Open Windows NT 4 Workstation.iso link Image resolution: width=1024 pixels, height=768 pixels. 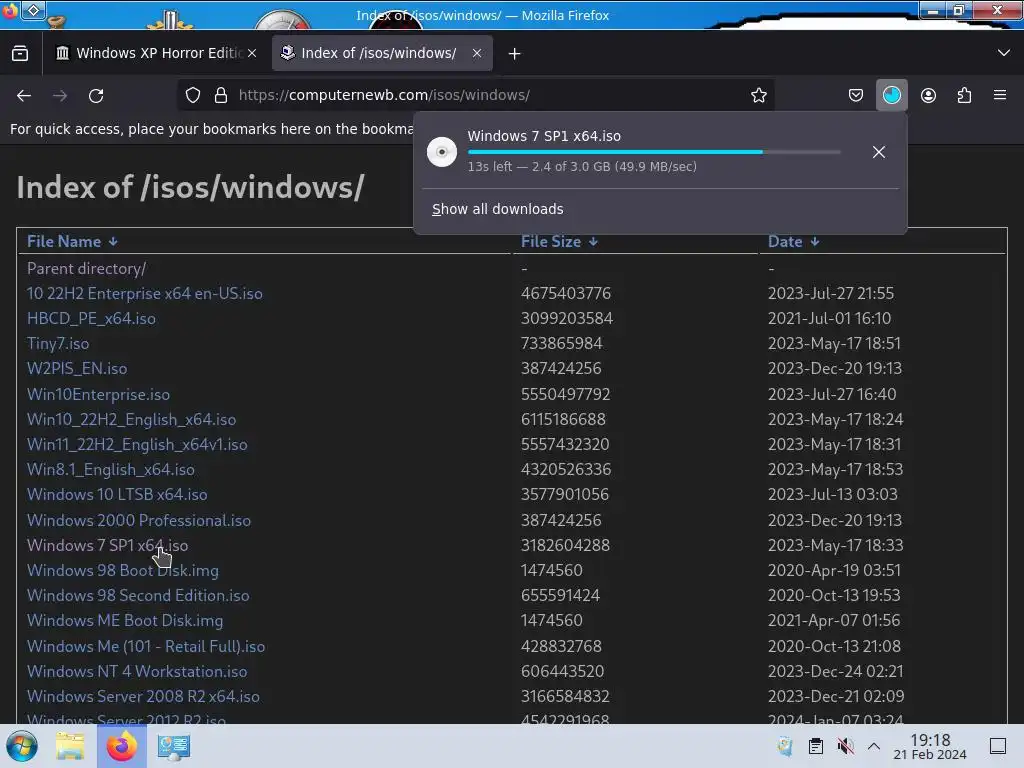pos(137,671)
